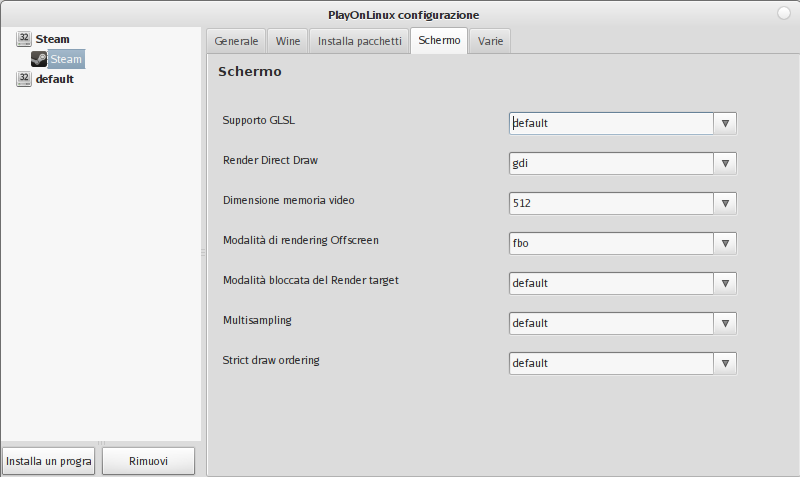Select the bold Steam virtual drive
The height and width of the screenshot is (477, 800).
click(x=53, y=39)
